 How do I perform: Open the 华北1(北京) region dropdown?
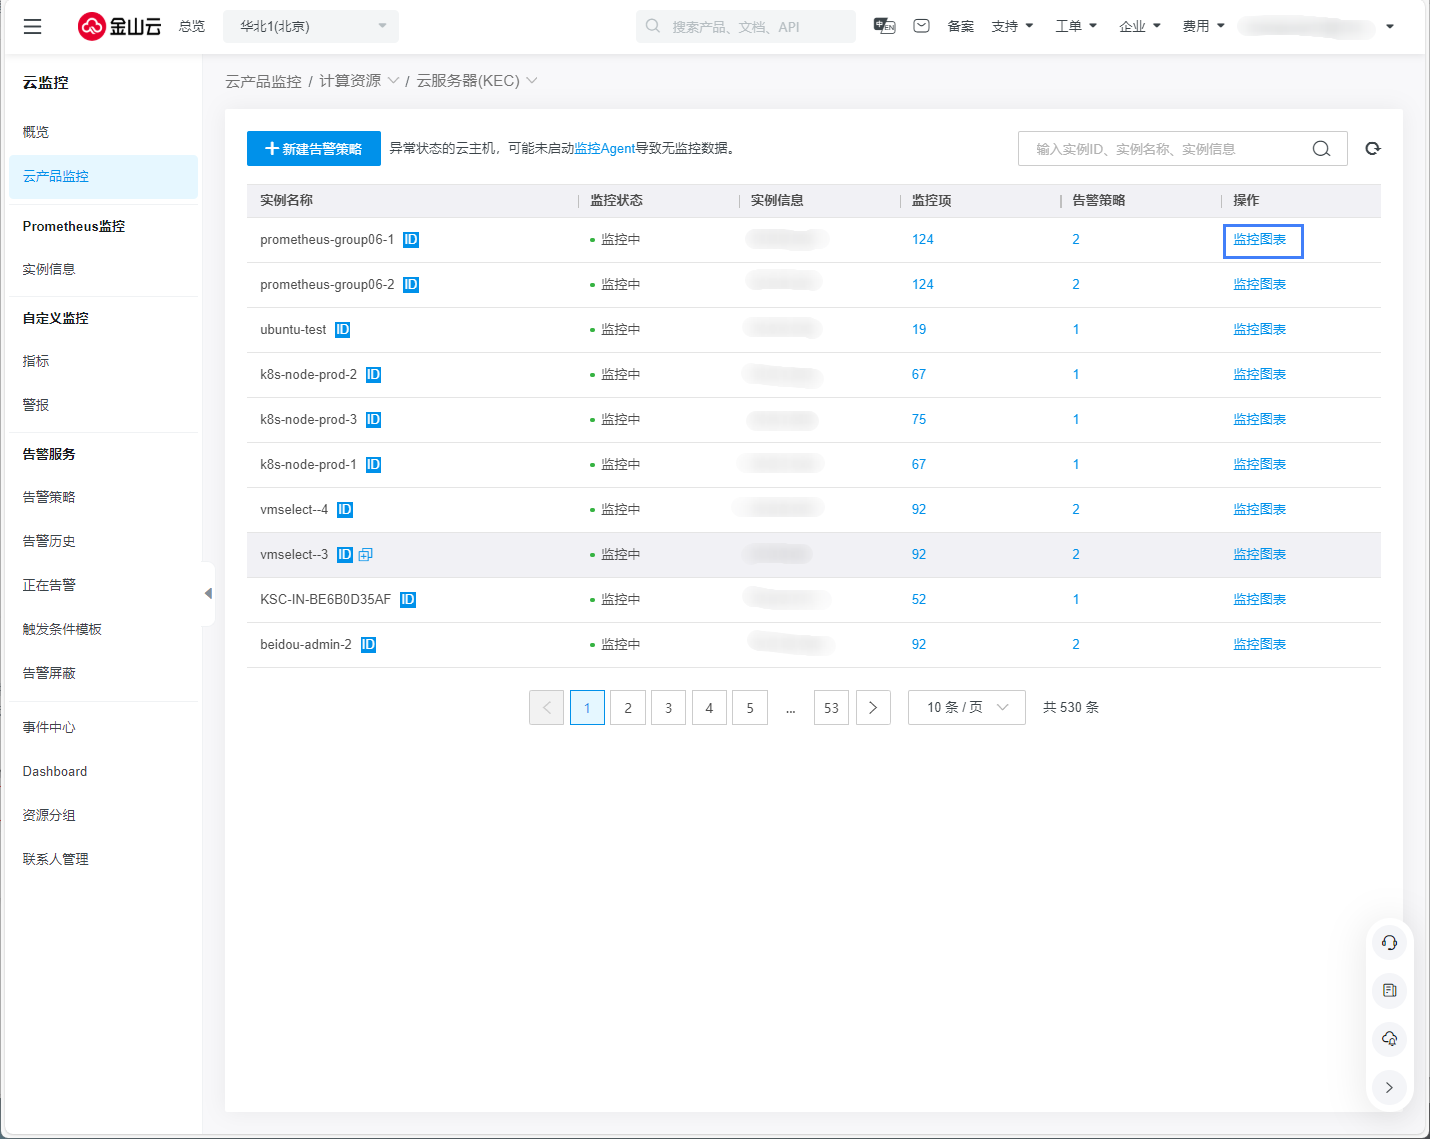tap(311, 27)
